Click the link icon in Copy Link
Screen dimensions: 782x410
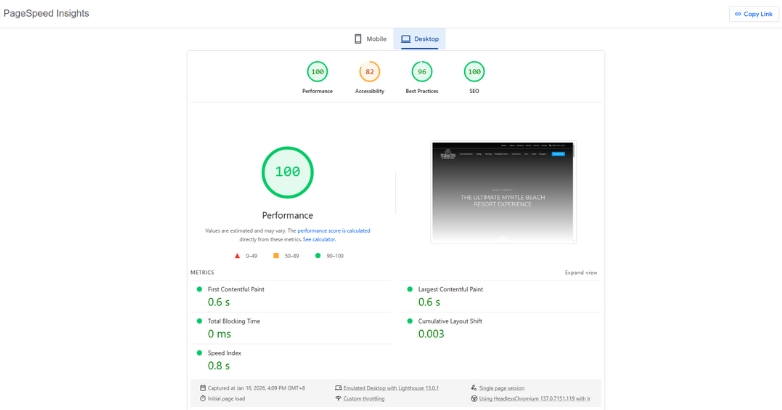[x=738, y=14]
